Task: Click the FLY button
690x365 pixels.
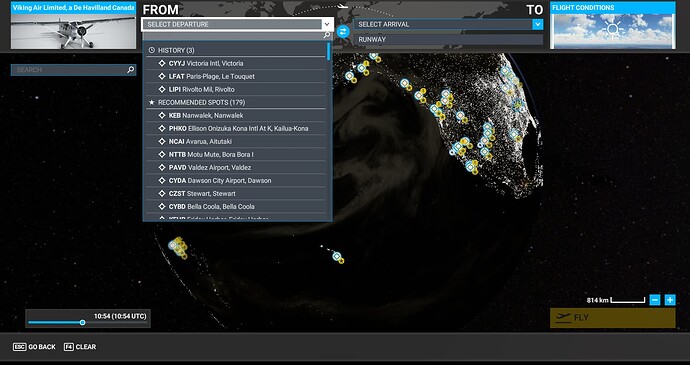Action: point(613,318)
